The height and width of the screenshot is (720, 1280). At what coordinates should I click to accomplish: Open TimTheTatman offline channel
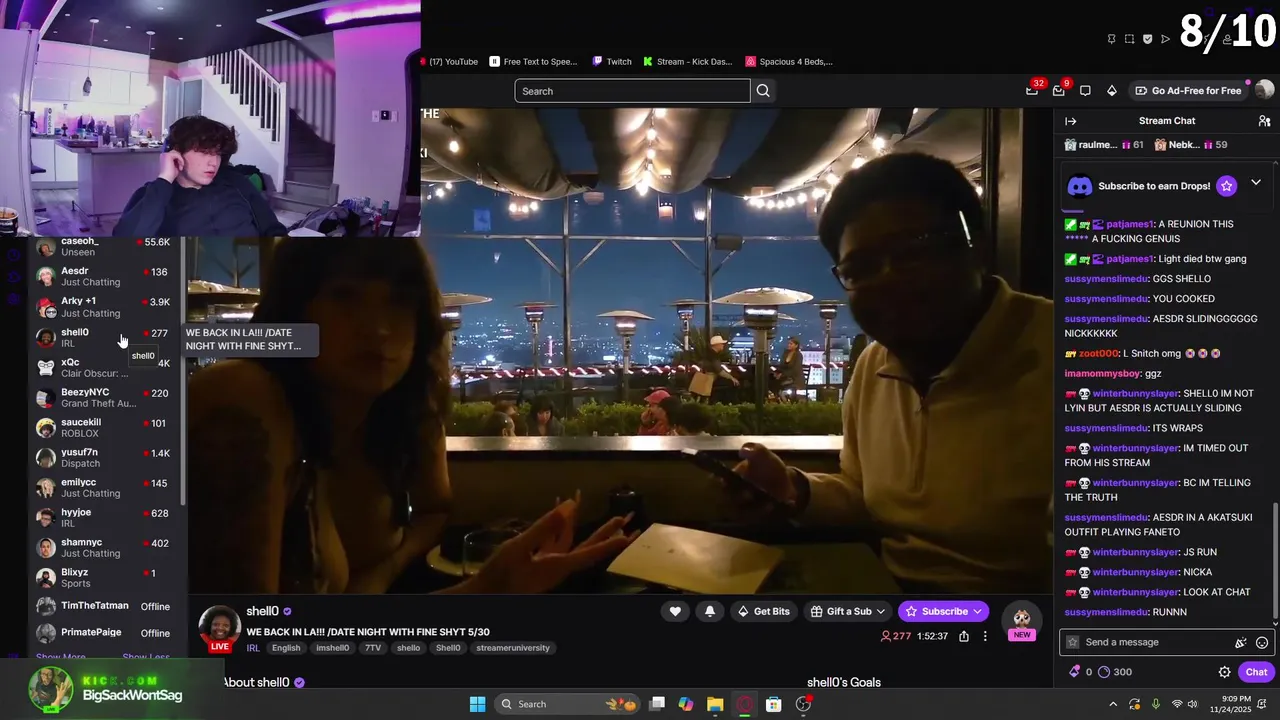click(x=104, y=606)
